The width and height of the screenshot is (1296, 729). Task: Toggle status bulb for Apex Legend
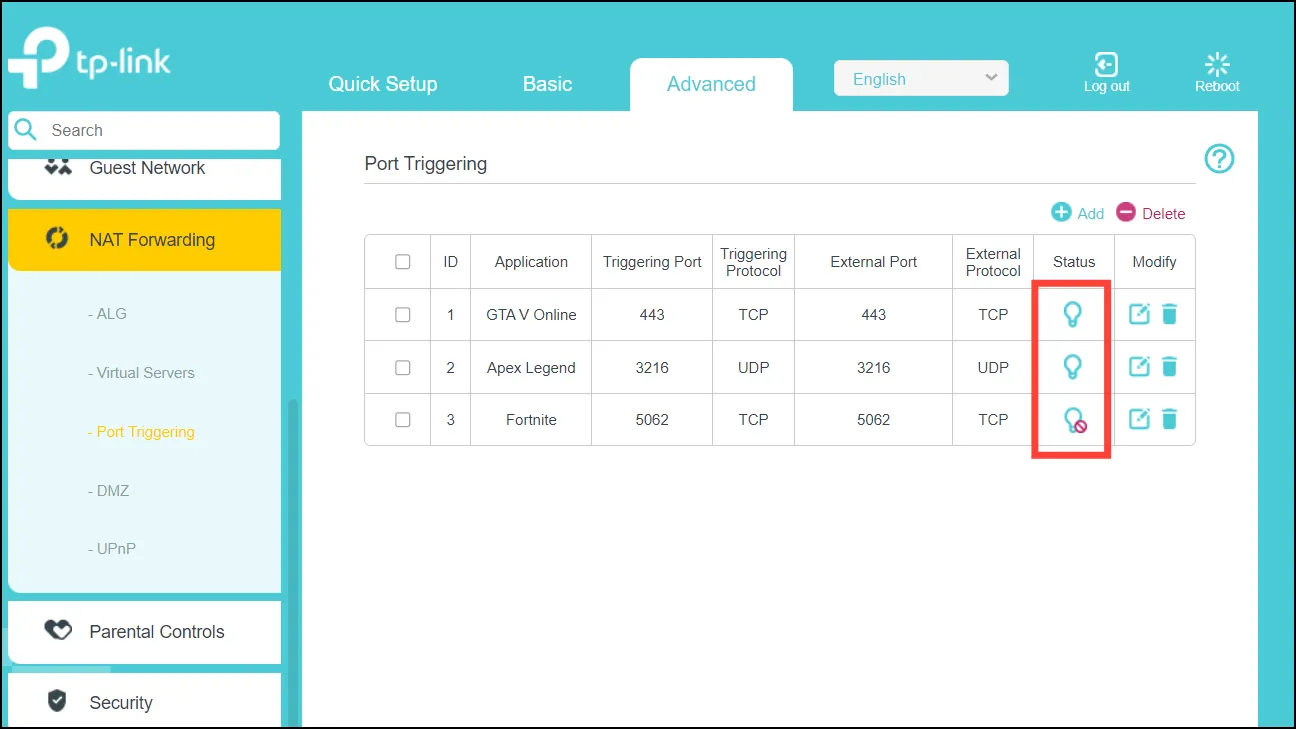click(1072, 367)
